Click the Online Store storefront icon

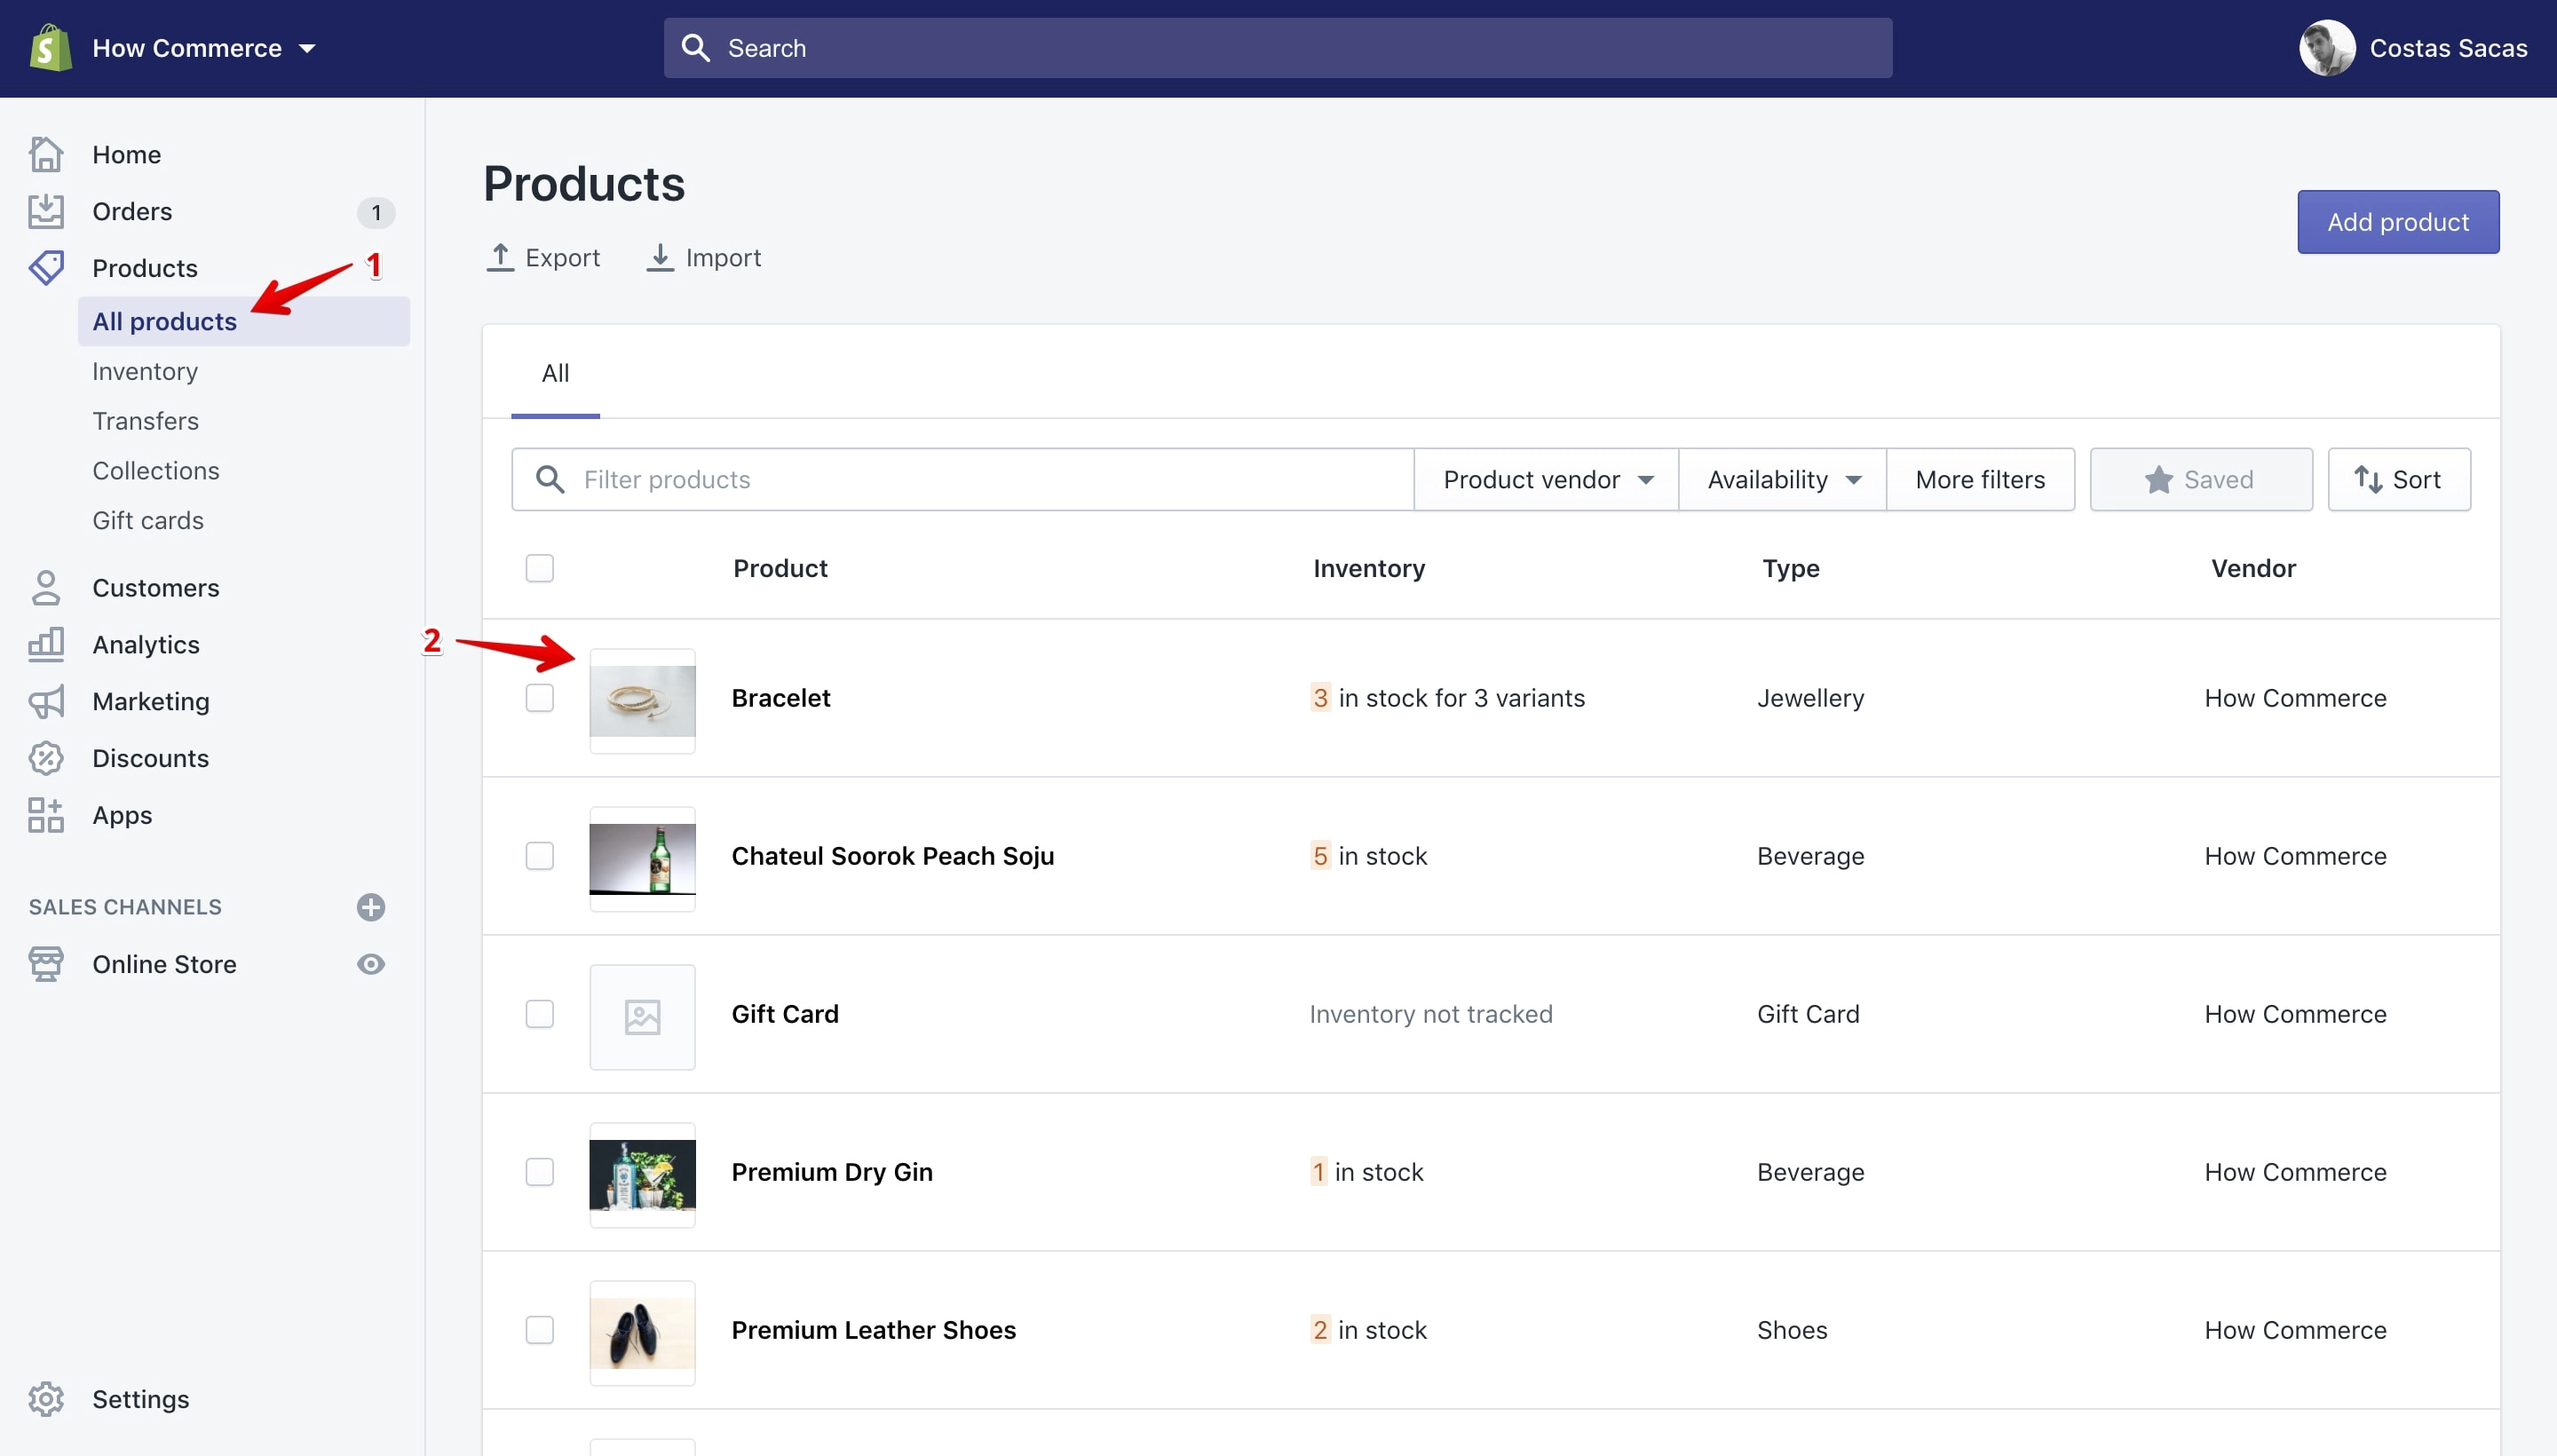click(x=46, y=964)
